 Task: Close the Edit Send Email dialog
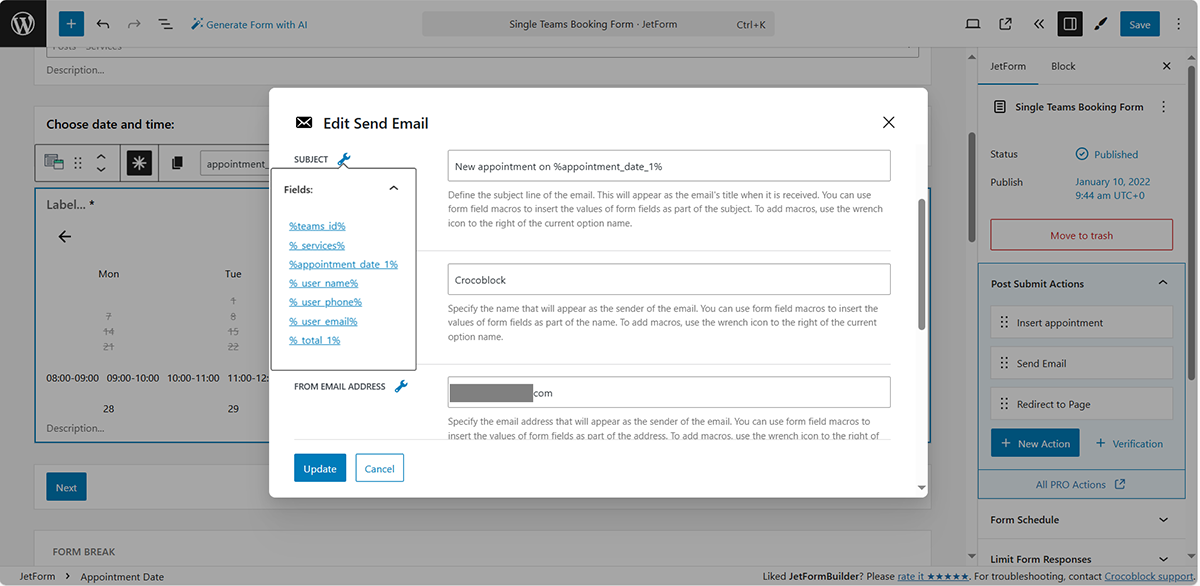[888, 122]
